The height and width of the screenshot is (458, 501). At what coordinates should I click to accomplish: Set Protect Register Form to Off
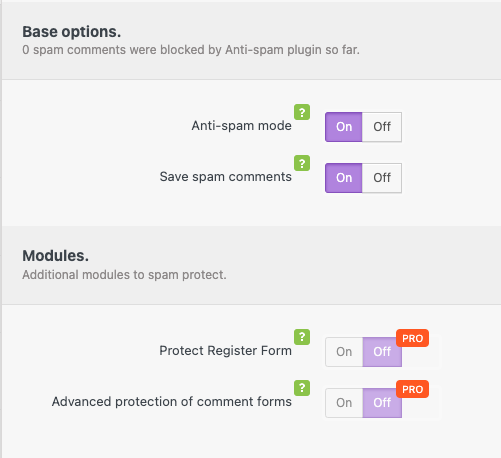coord(382,352)
